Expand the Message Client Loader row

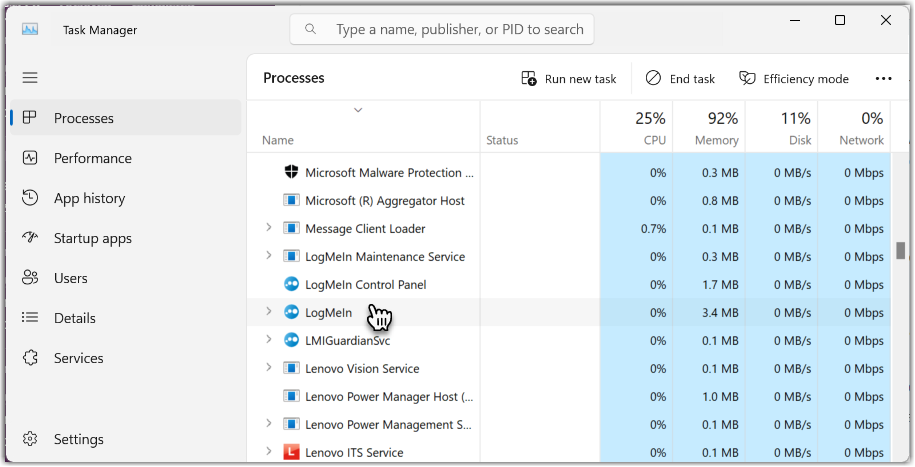[x=268, y=228]
